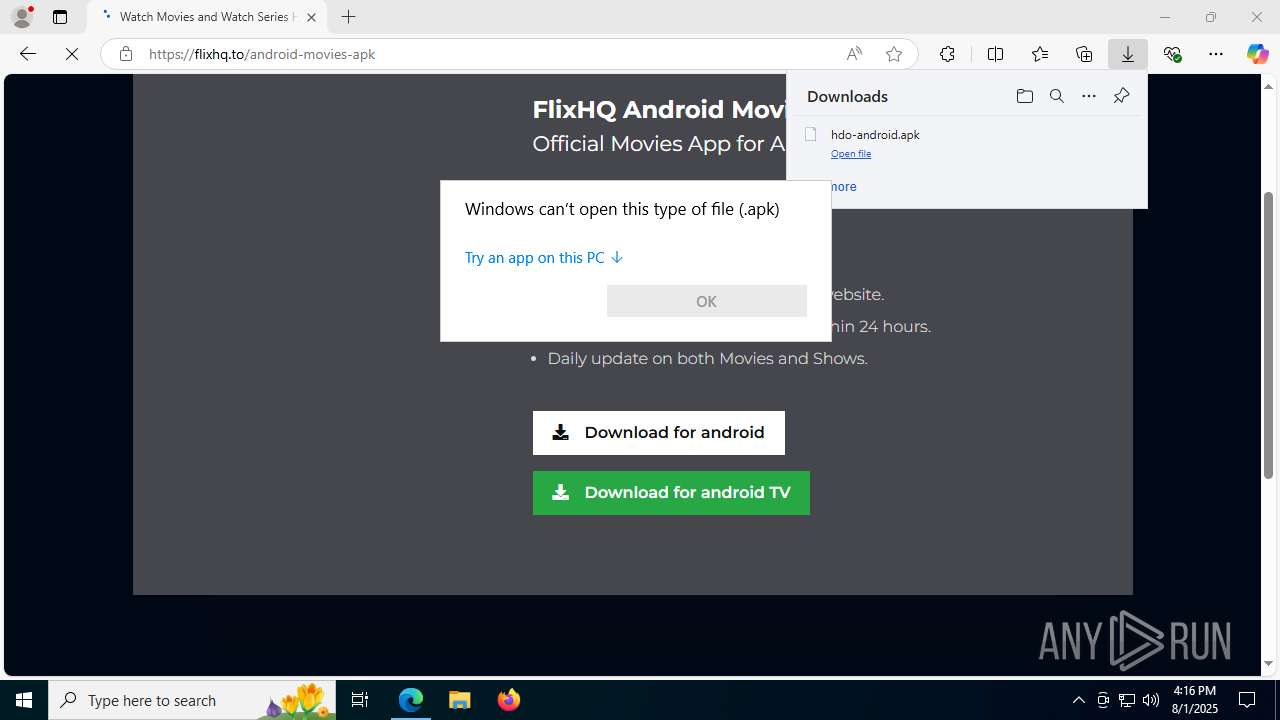Confirm the dialog with OK

pyautogui.click(x=706, y=301)
